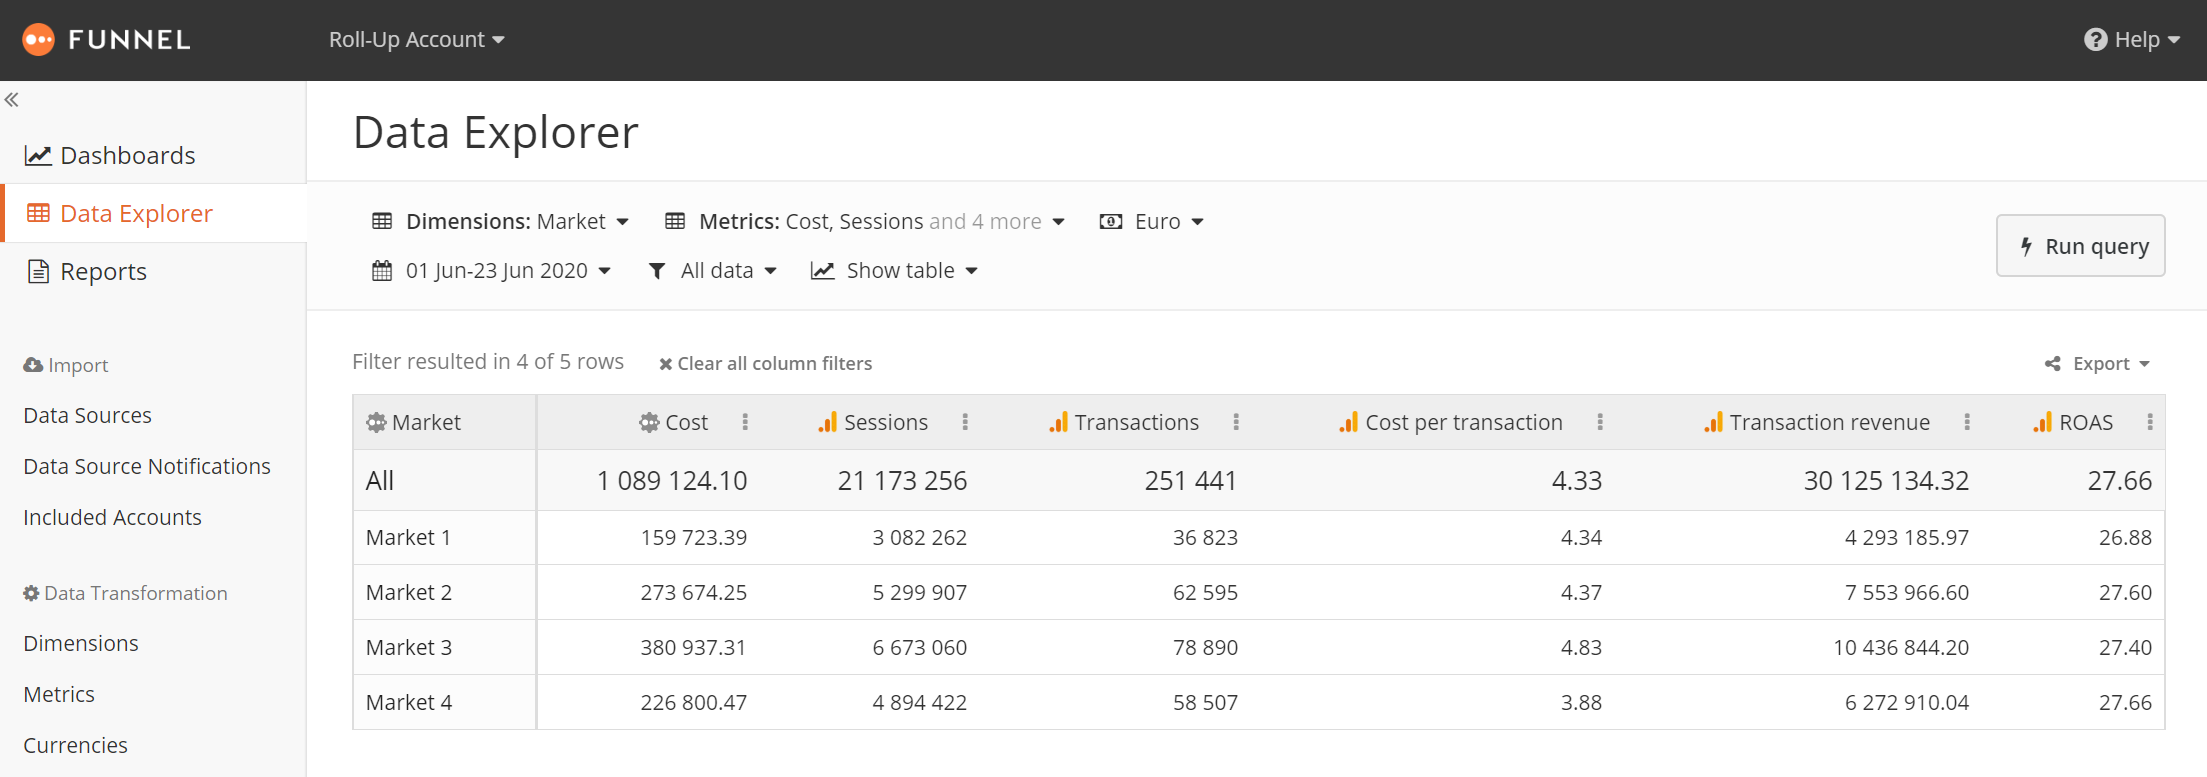Viewport: 2207px width, 777px height.
Task: Open the Dimensions: Market dropdown
Action: pyautogui.click(x=500, y=222)
